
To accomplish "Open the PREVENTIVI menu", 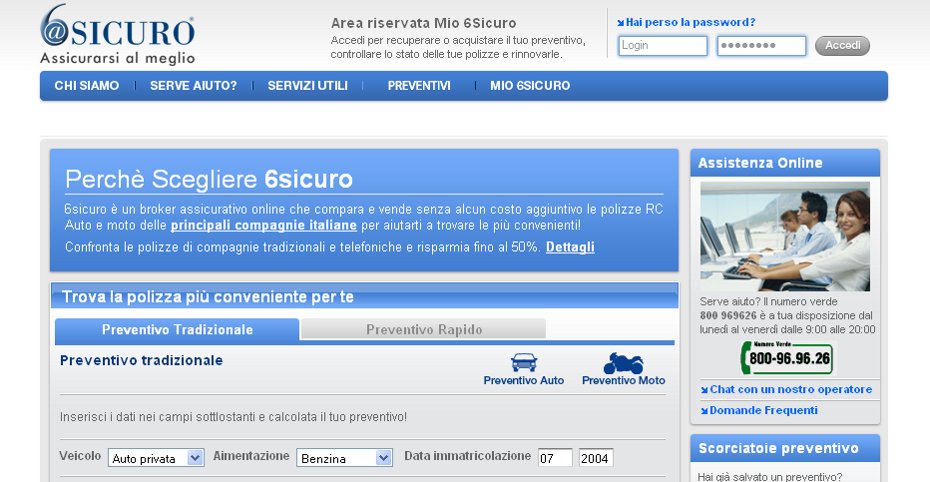I will pyautogui.click(x=419, y=85).
